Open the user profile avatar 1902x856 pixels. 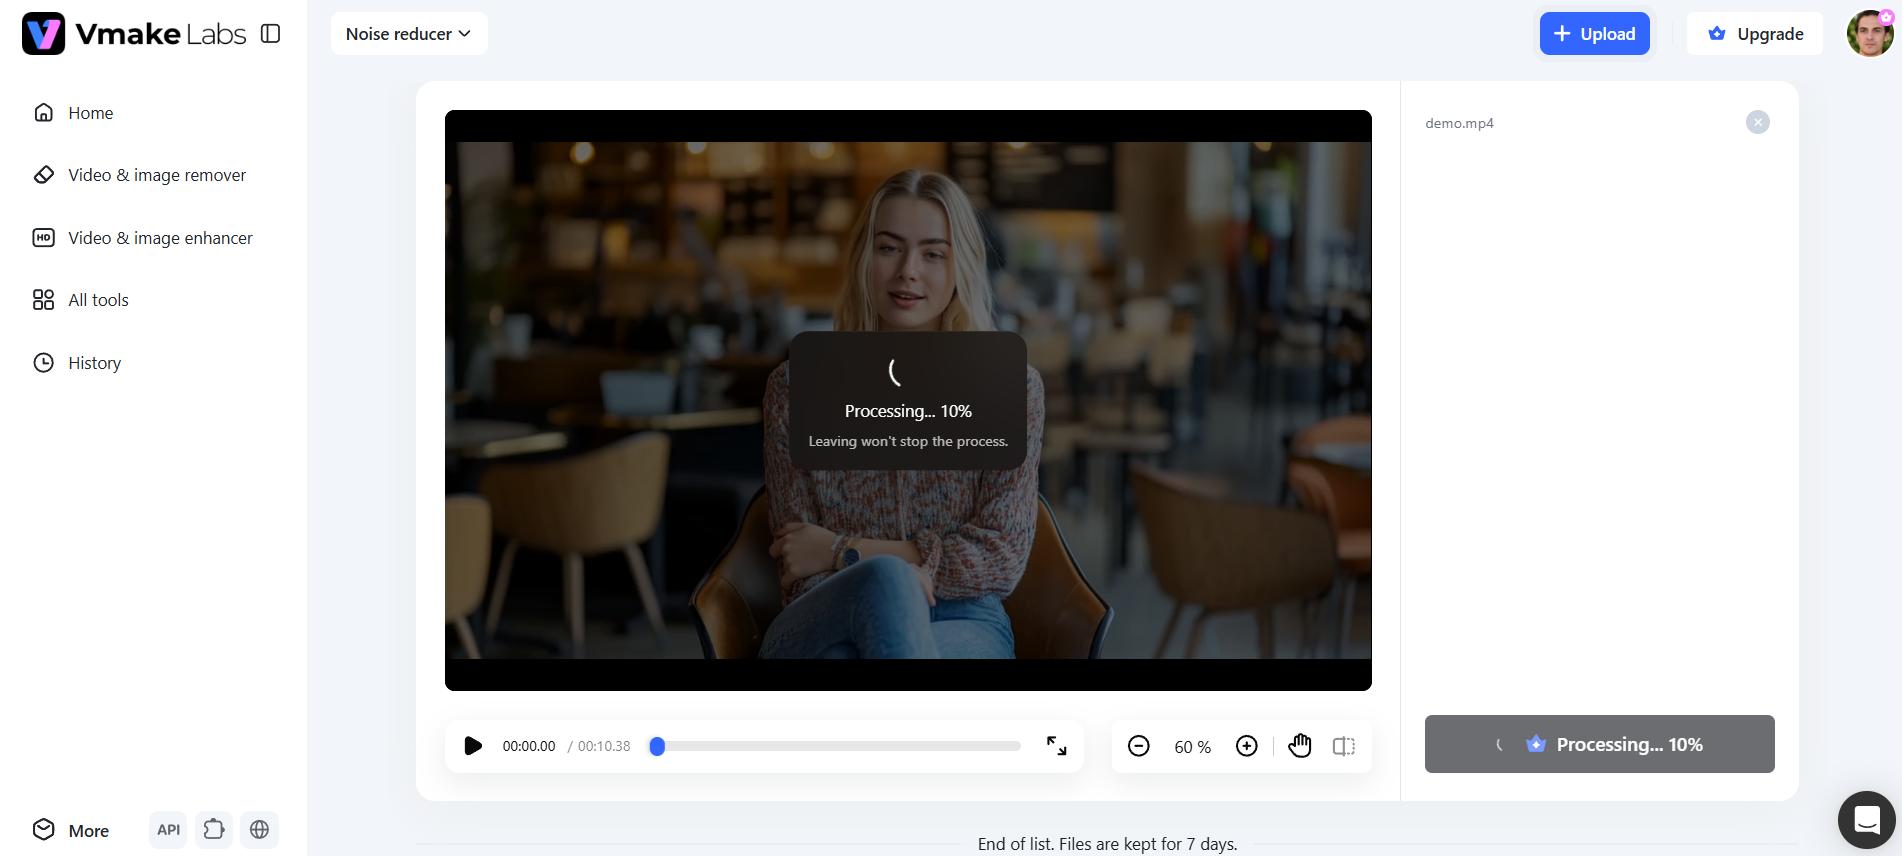click(x=1870, y=34)
